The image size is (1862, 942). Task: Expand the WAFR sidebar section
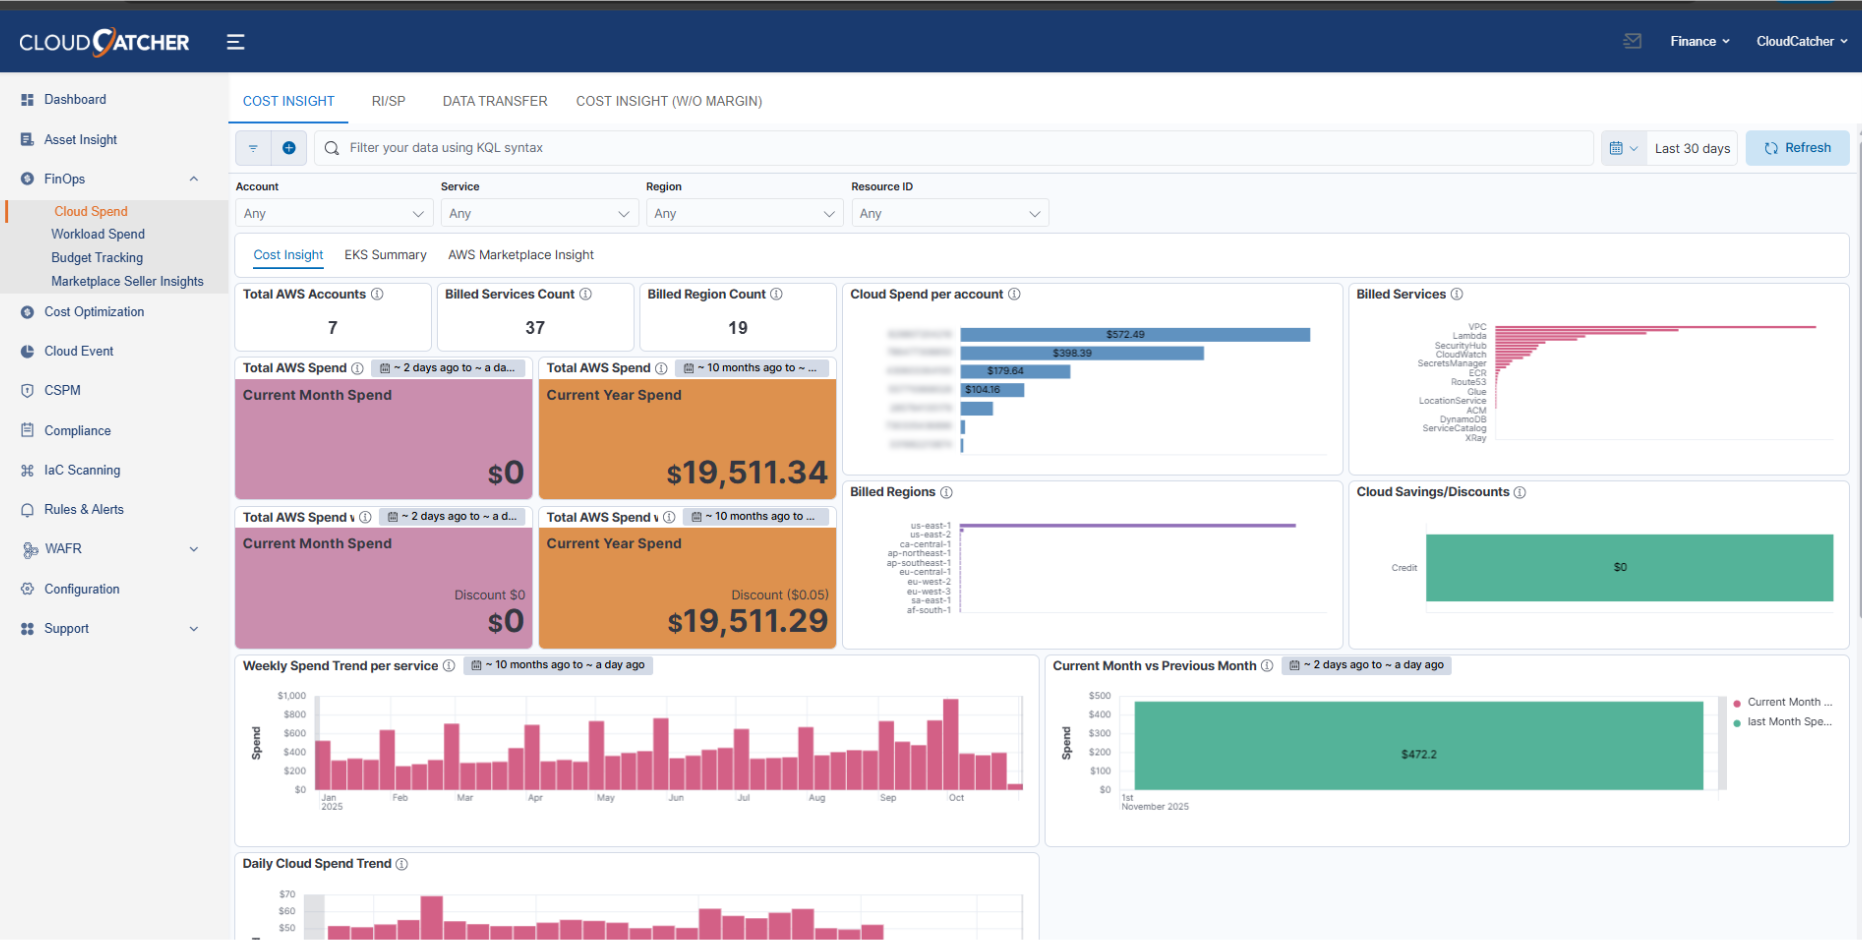click(x=193, y=549)
